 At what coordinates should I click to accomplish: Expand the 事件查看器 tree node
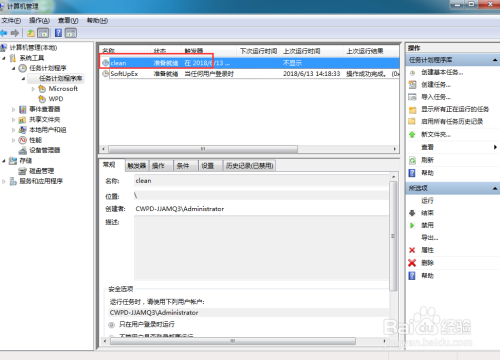point(14,109)
